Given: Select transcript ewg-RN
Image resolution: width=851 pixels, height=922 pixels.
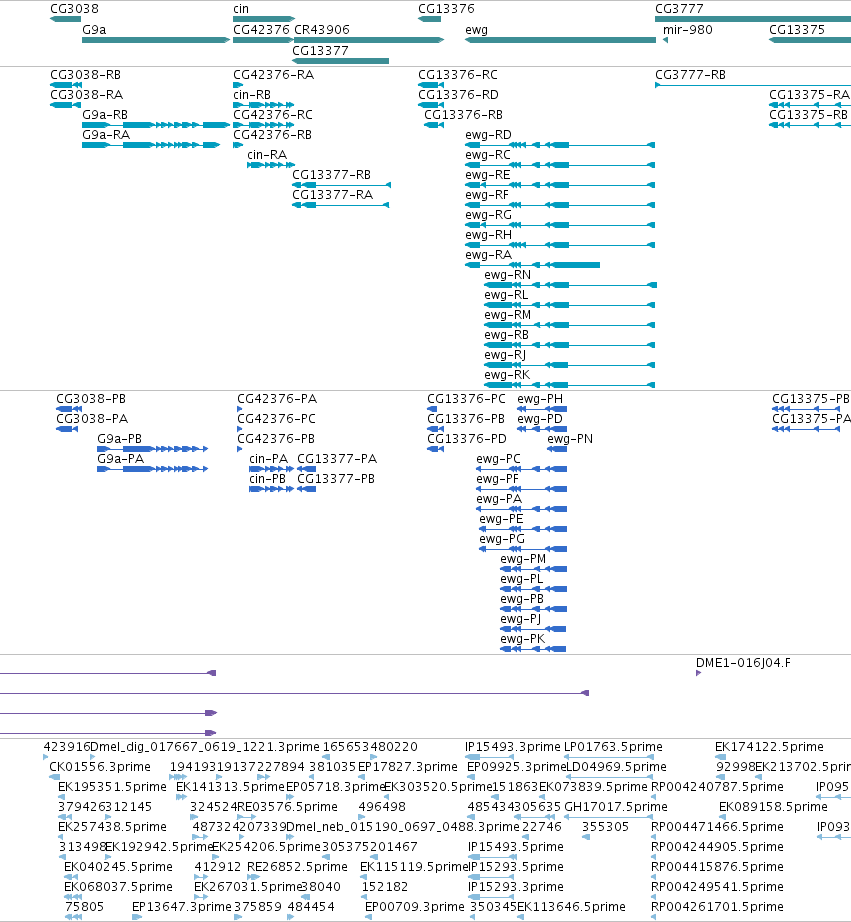Looking at the screenshot, I should [570, 285].
